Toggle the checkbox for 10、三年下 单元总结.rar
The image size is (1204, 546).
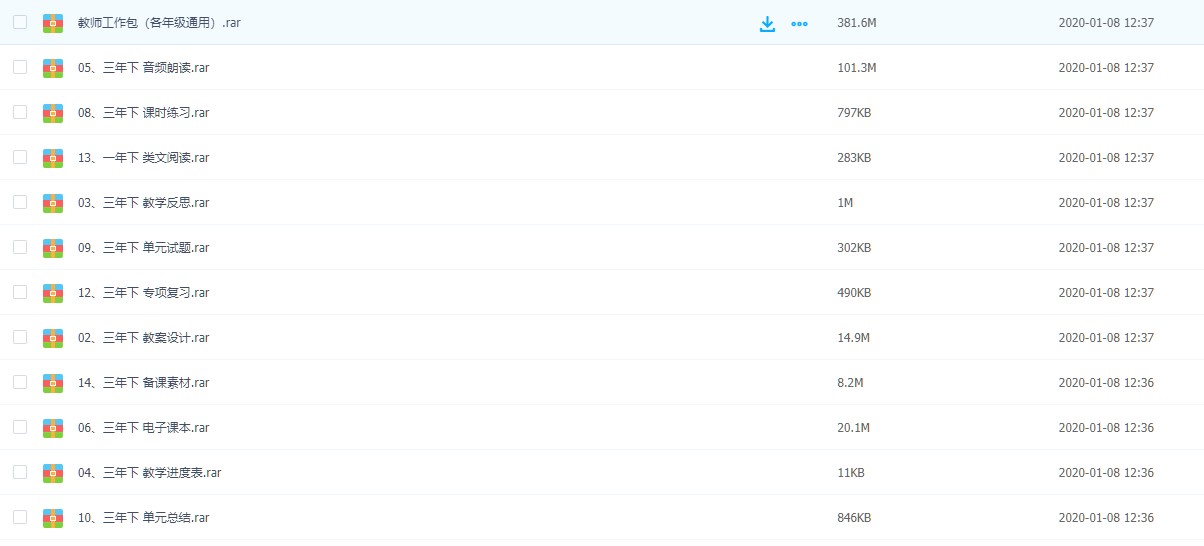(x=20, y=517)
